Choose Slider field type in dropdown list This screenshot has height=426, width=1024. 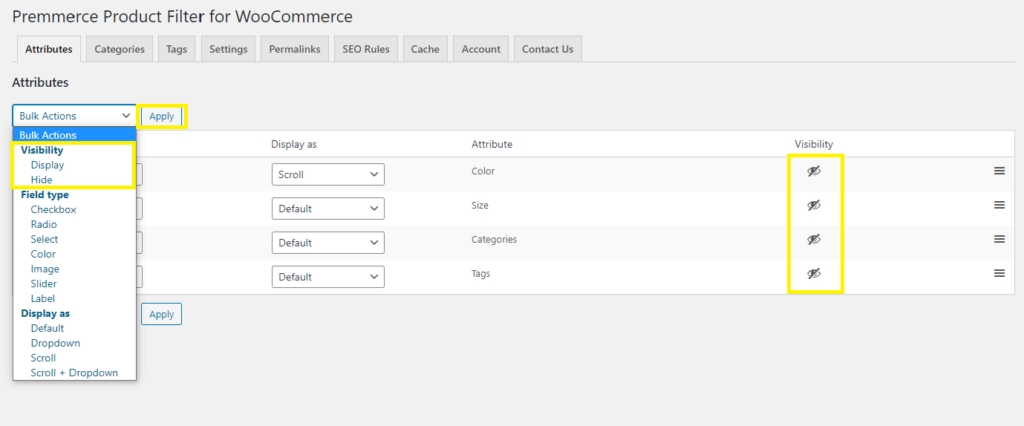click(x=44, y=284)
